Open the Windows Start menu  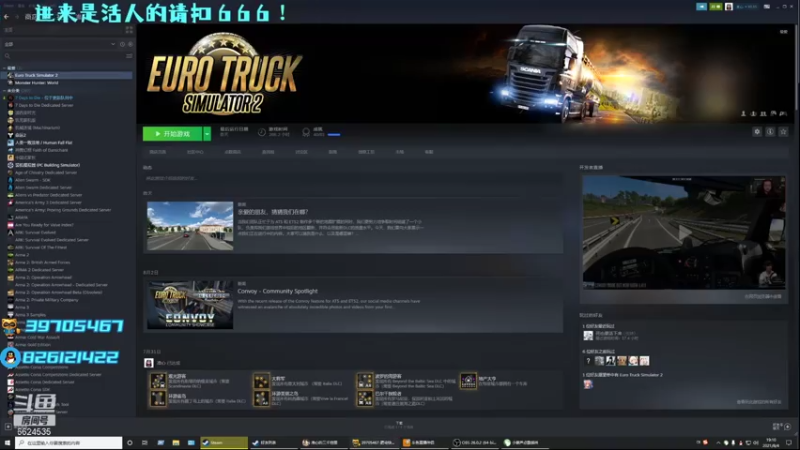(x=7, y=442)
